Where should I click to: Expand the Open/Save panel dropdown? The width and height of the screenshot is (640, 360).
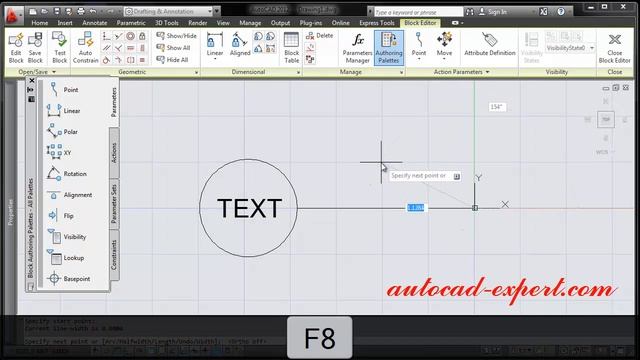pyautogui.click(x=54, y=72)
